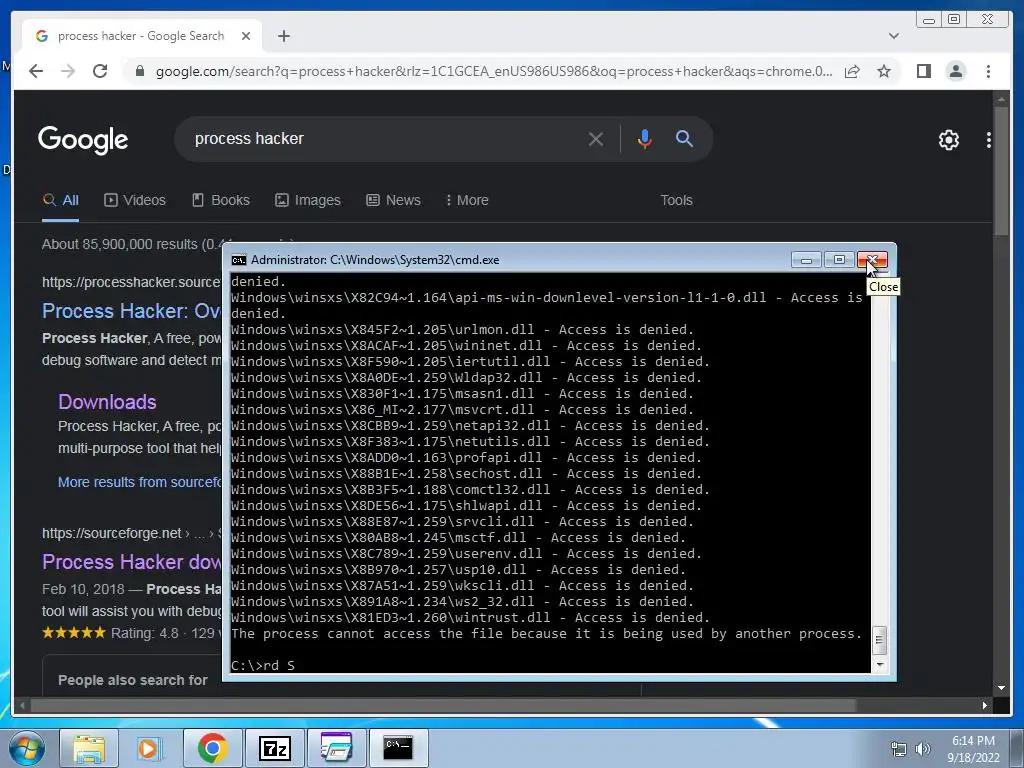
Task: Select the cmd taskbar button
Action: click(x=398, y=748)
